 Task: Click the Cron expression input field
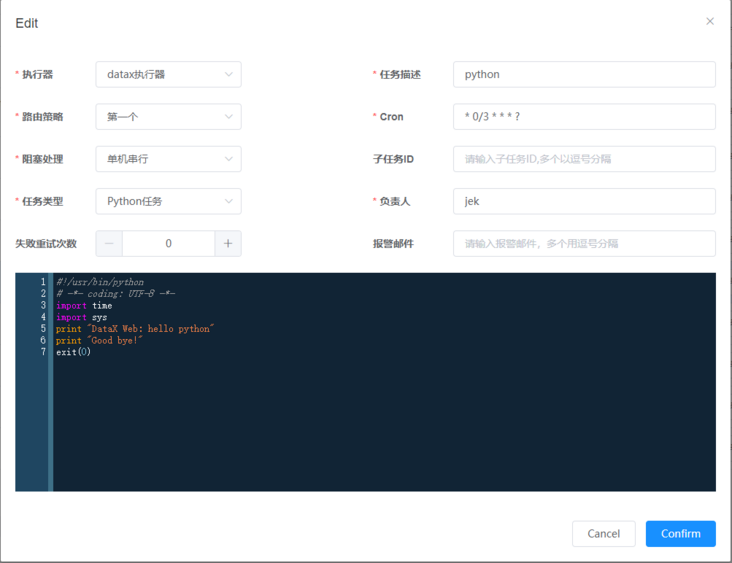point(583,117)
